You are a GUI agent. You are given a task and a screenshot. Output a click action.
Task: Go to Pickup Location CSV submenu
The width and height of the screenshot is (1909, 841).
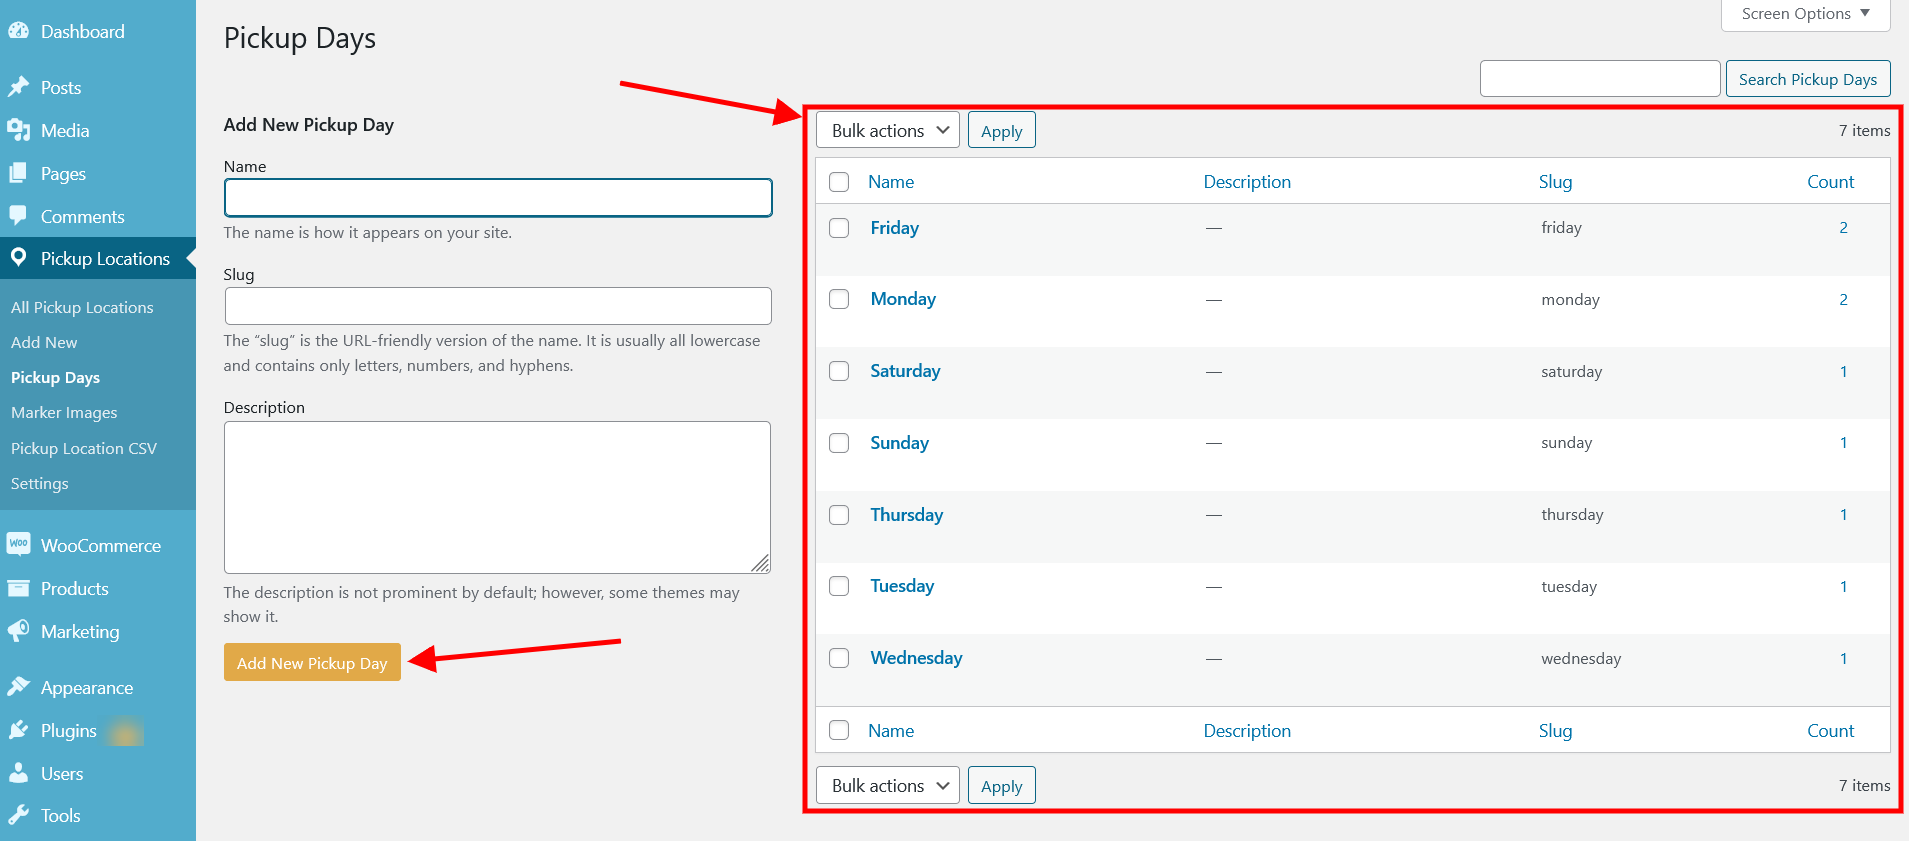(x=84, y=448)
